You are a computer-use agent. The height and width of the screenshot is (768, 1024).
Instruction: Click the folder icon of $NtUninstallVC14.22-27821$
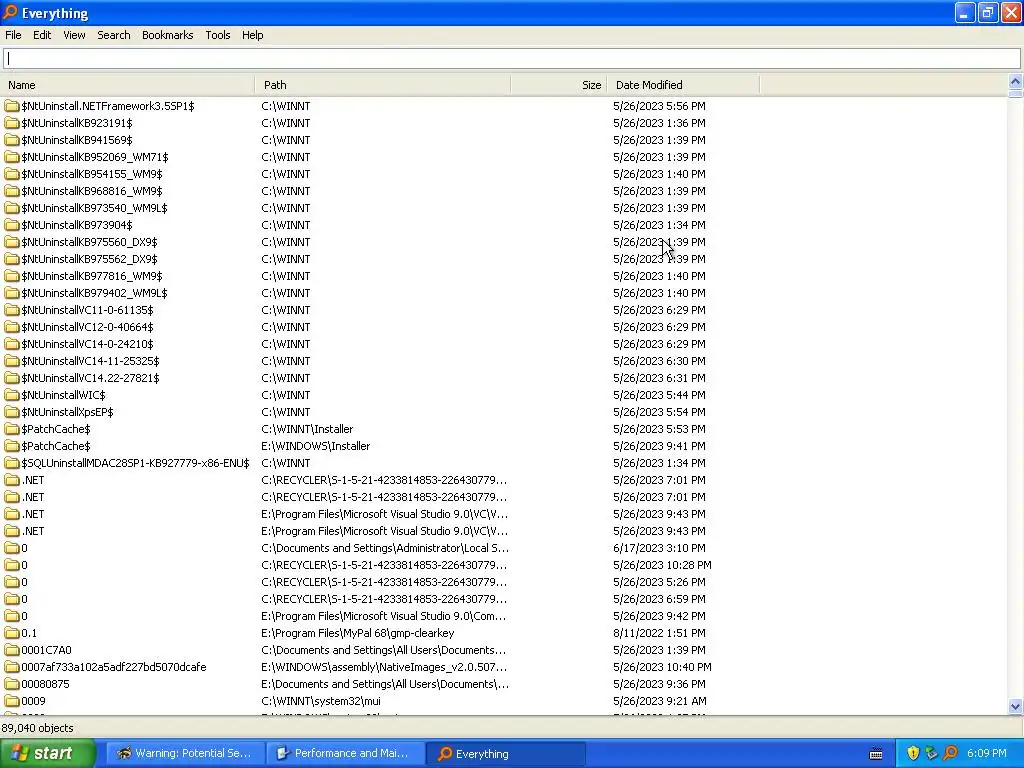12,377
